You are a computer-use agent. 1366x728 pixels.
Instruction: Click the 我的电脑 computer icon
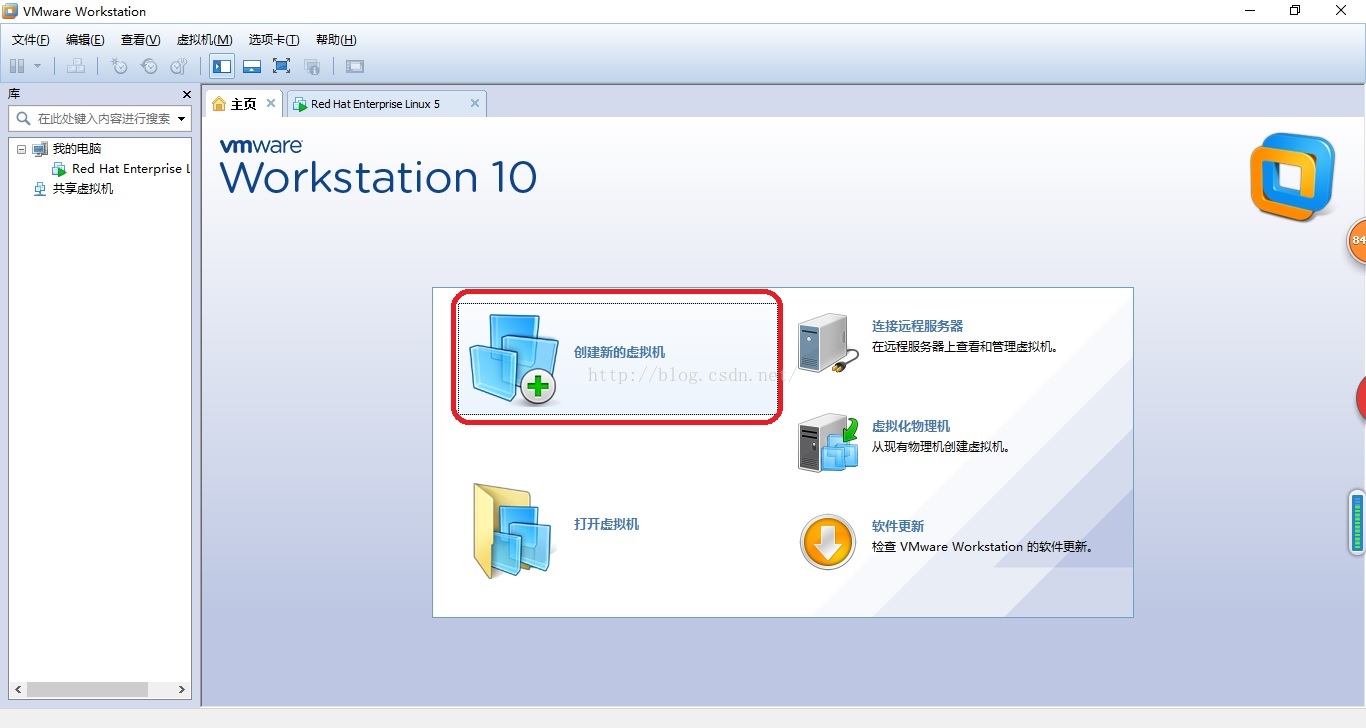click(x=40, y=149)
